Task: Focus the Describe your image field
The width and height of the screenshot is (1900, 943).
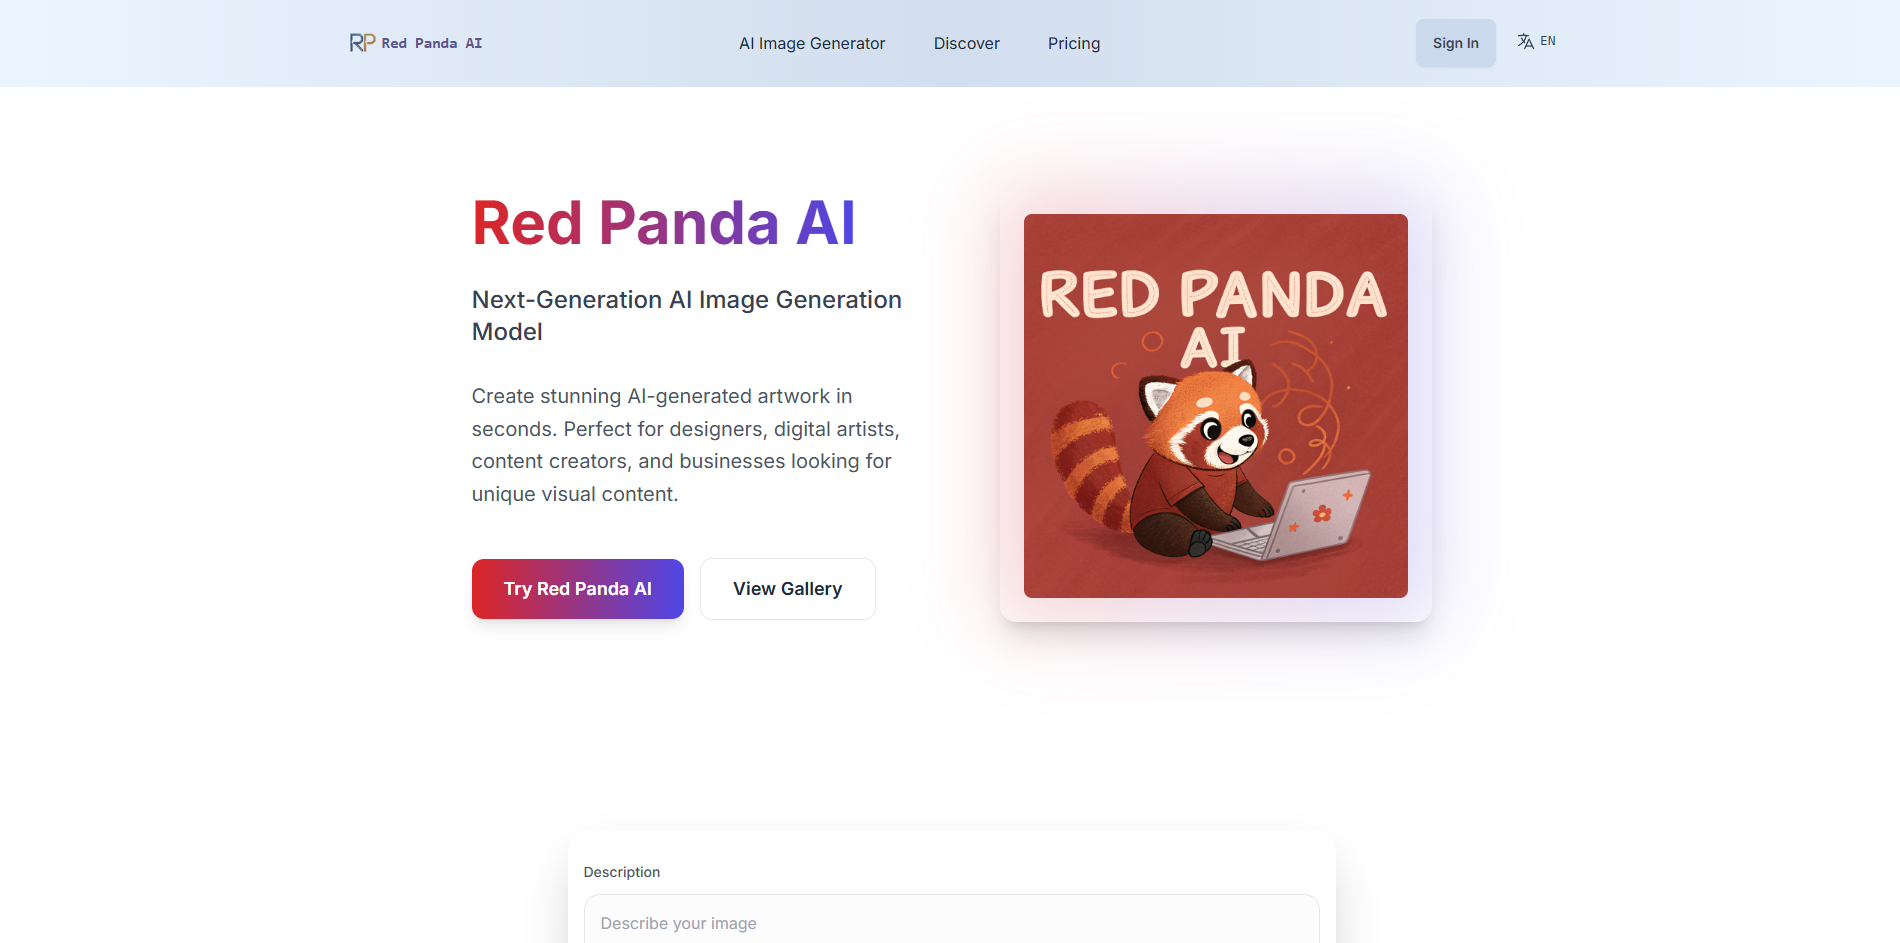Action: click(x=950, y=923)
